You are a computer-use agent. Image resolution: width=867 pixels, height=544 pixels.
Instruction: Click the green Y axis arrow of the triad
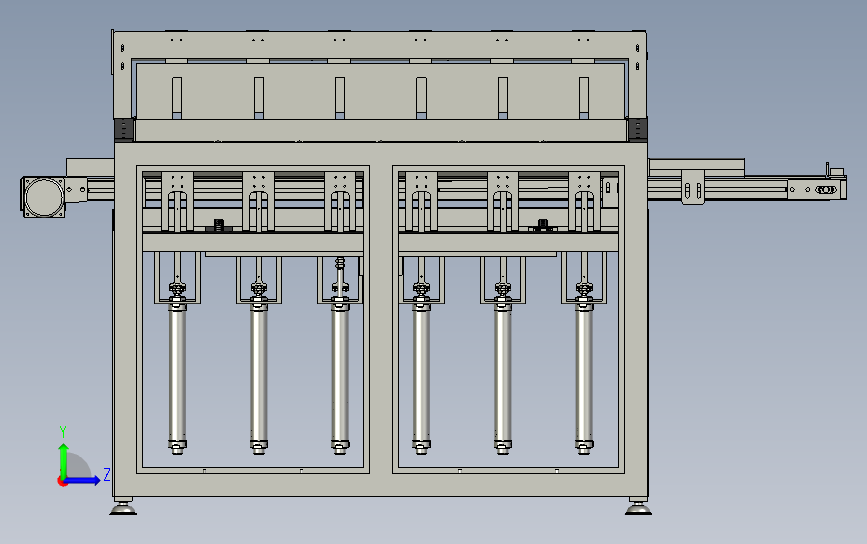click(63, 460)
